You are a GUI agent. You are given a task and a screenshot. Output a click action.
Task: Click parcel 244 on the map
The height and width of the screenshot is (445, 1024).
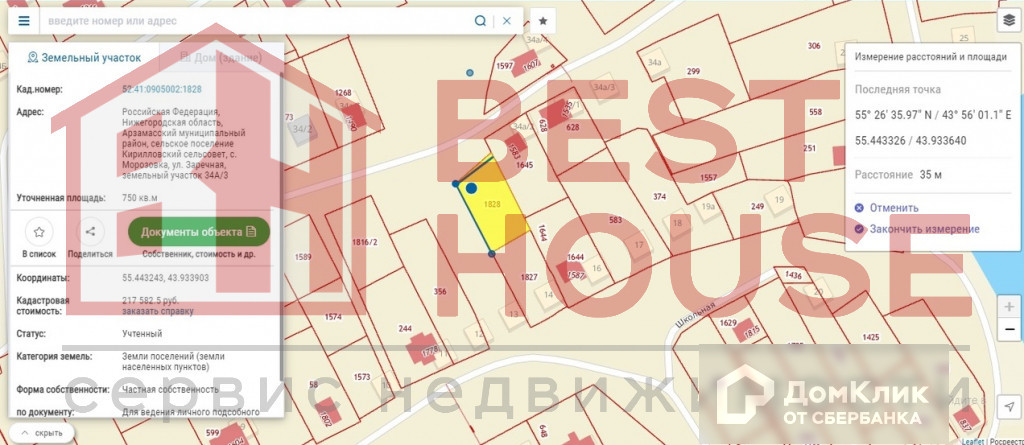coord(405,329)
